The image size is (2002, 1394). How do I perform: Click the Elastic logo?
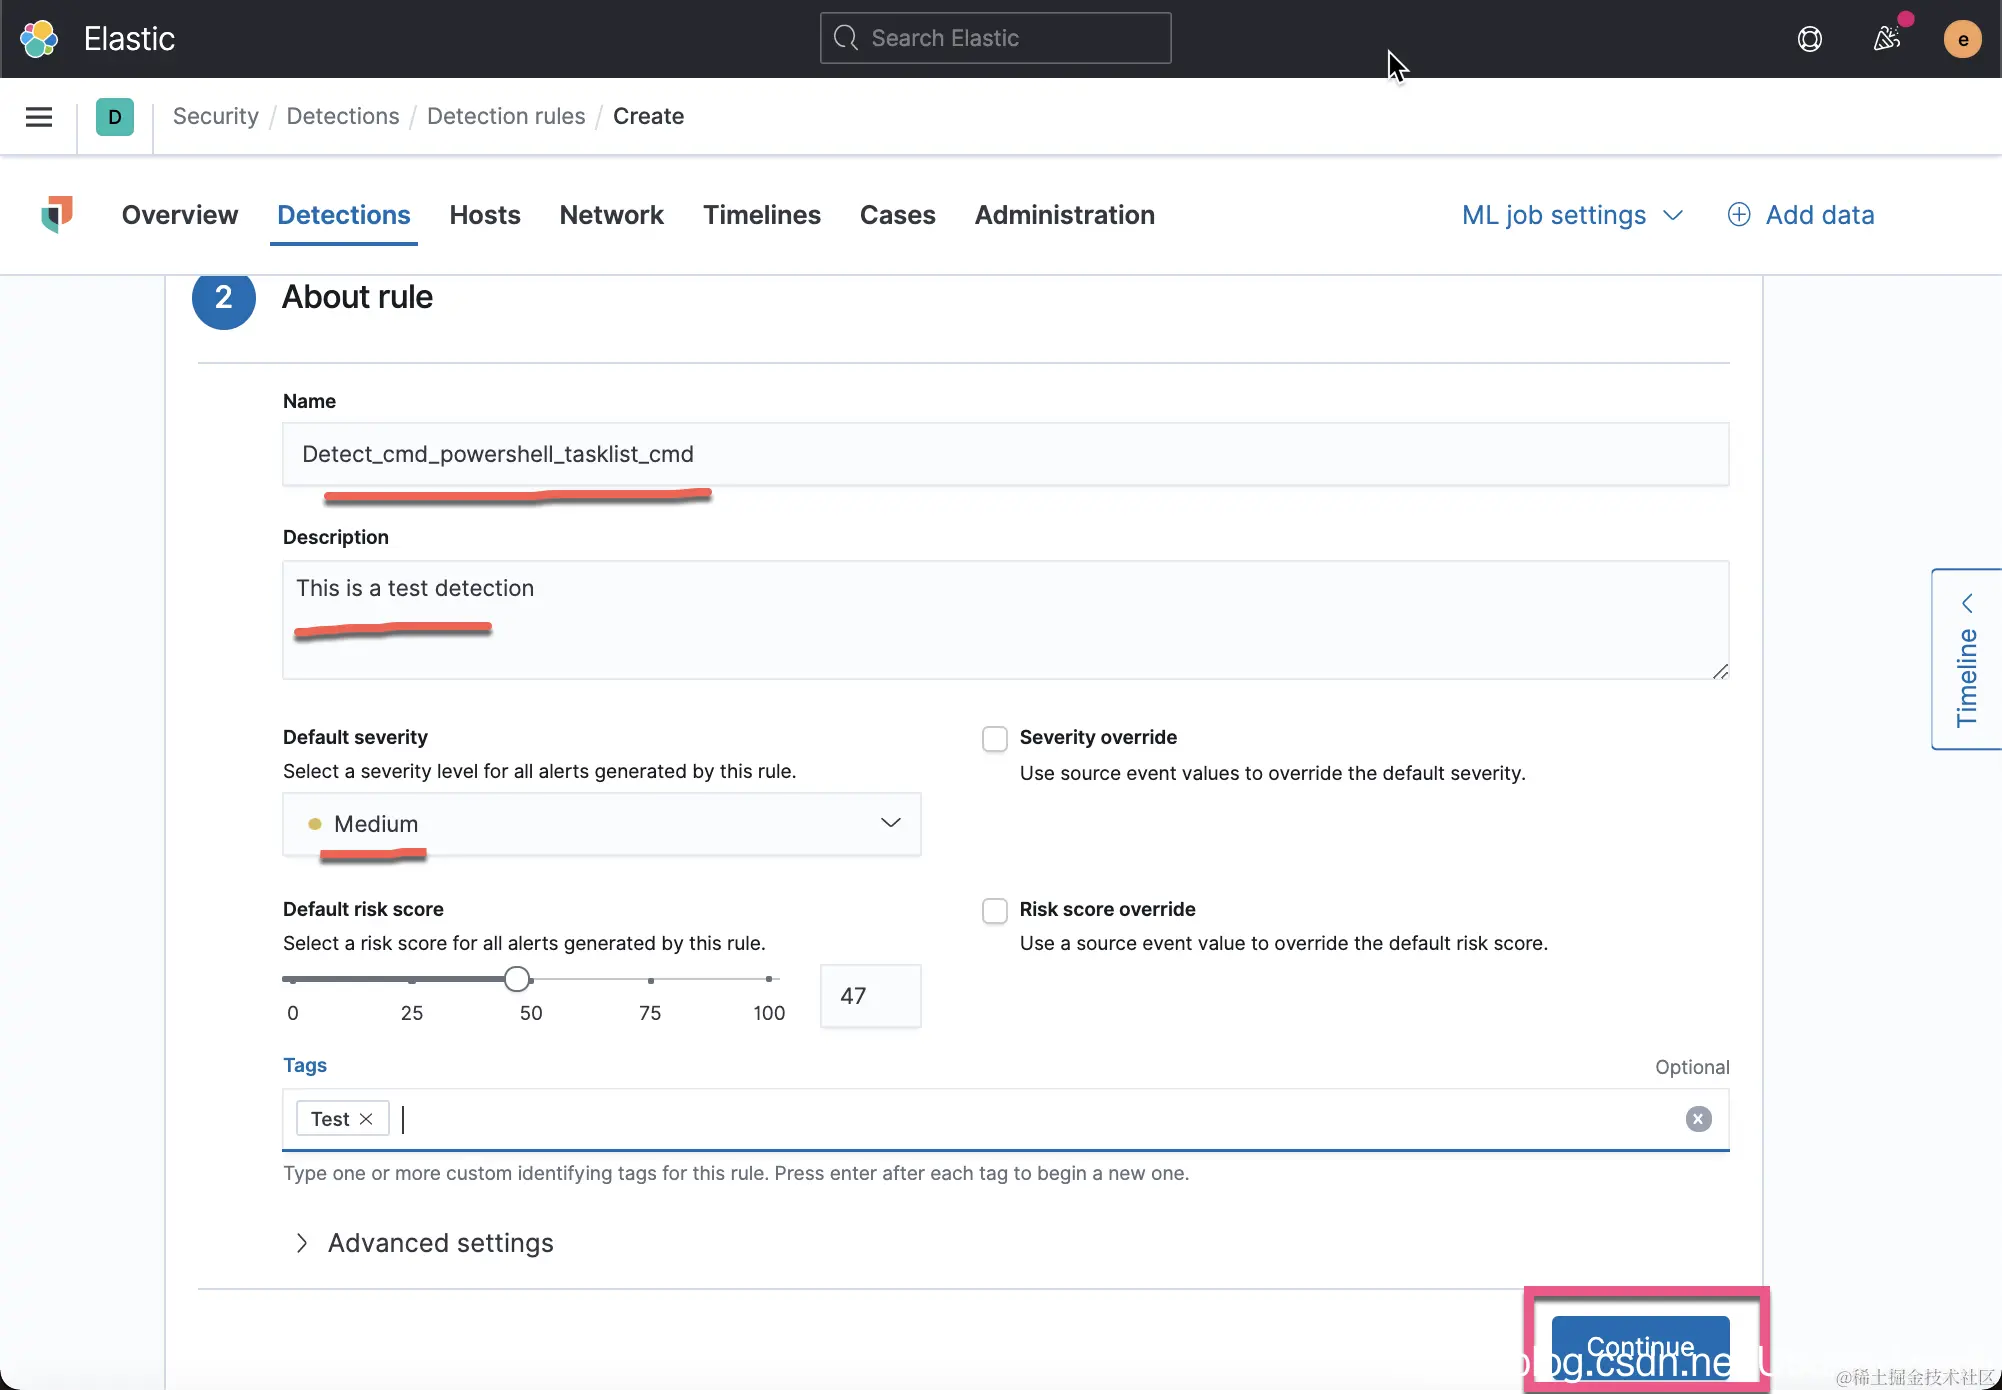tap(38, 38)
